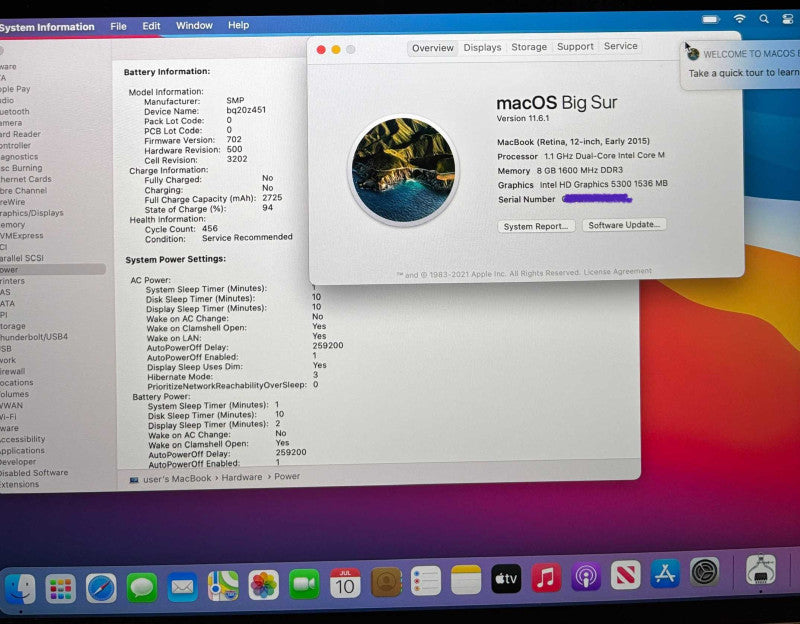Open the License Agreement link

(x=617, y=271)
